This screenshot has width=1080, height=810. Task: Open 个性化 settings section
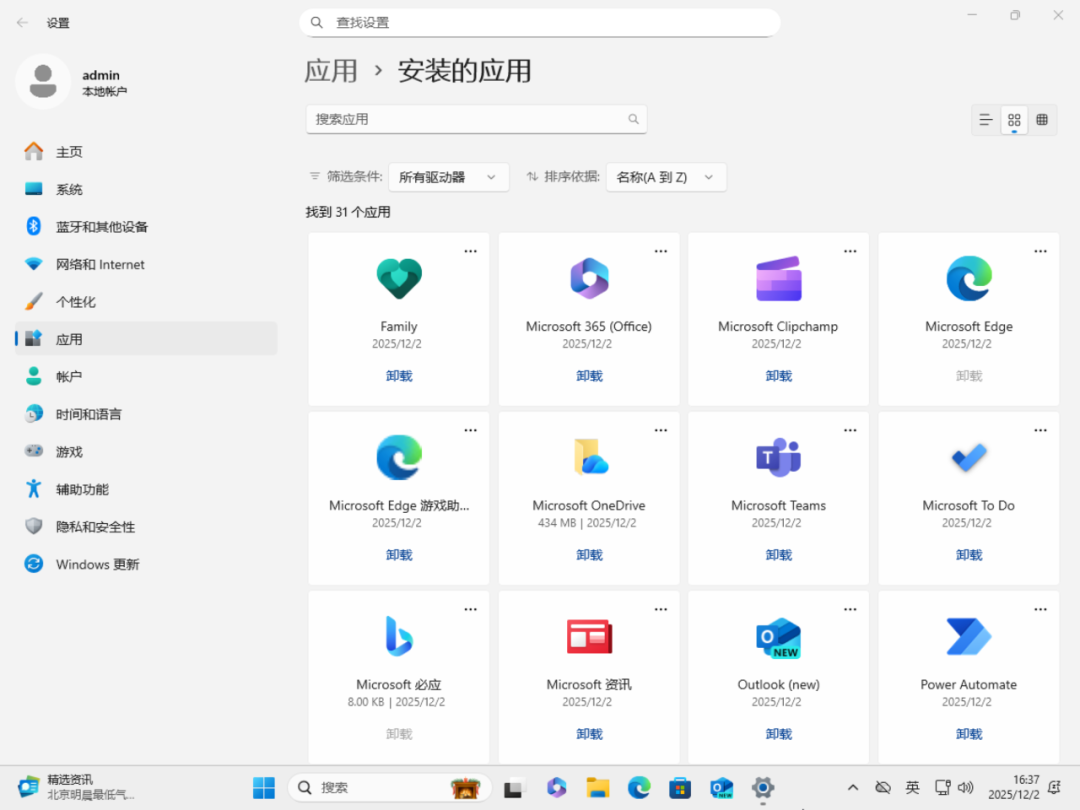(146, 302)
